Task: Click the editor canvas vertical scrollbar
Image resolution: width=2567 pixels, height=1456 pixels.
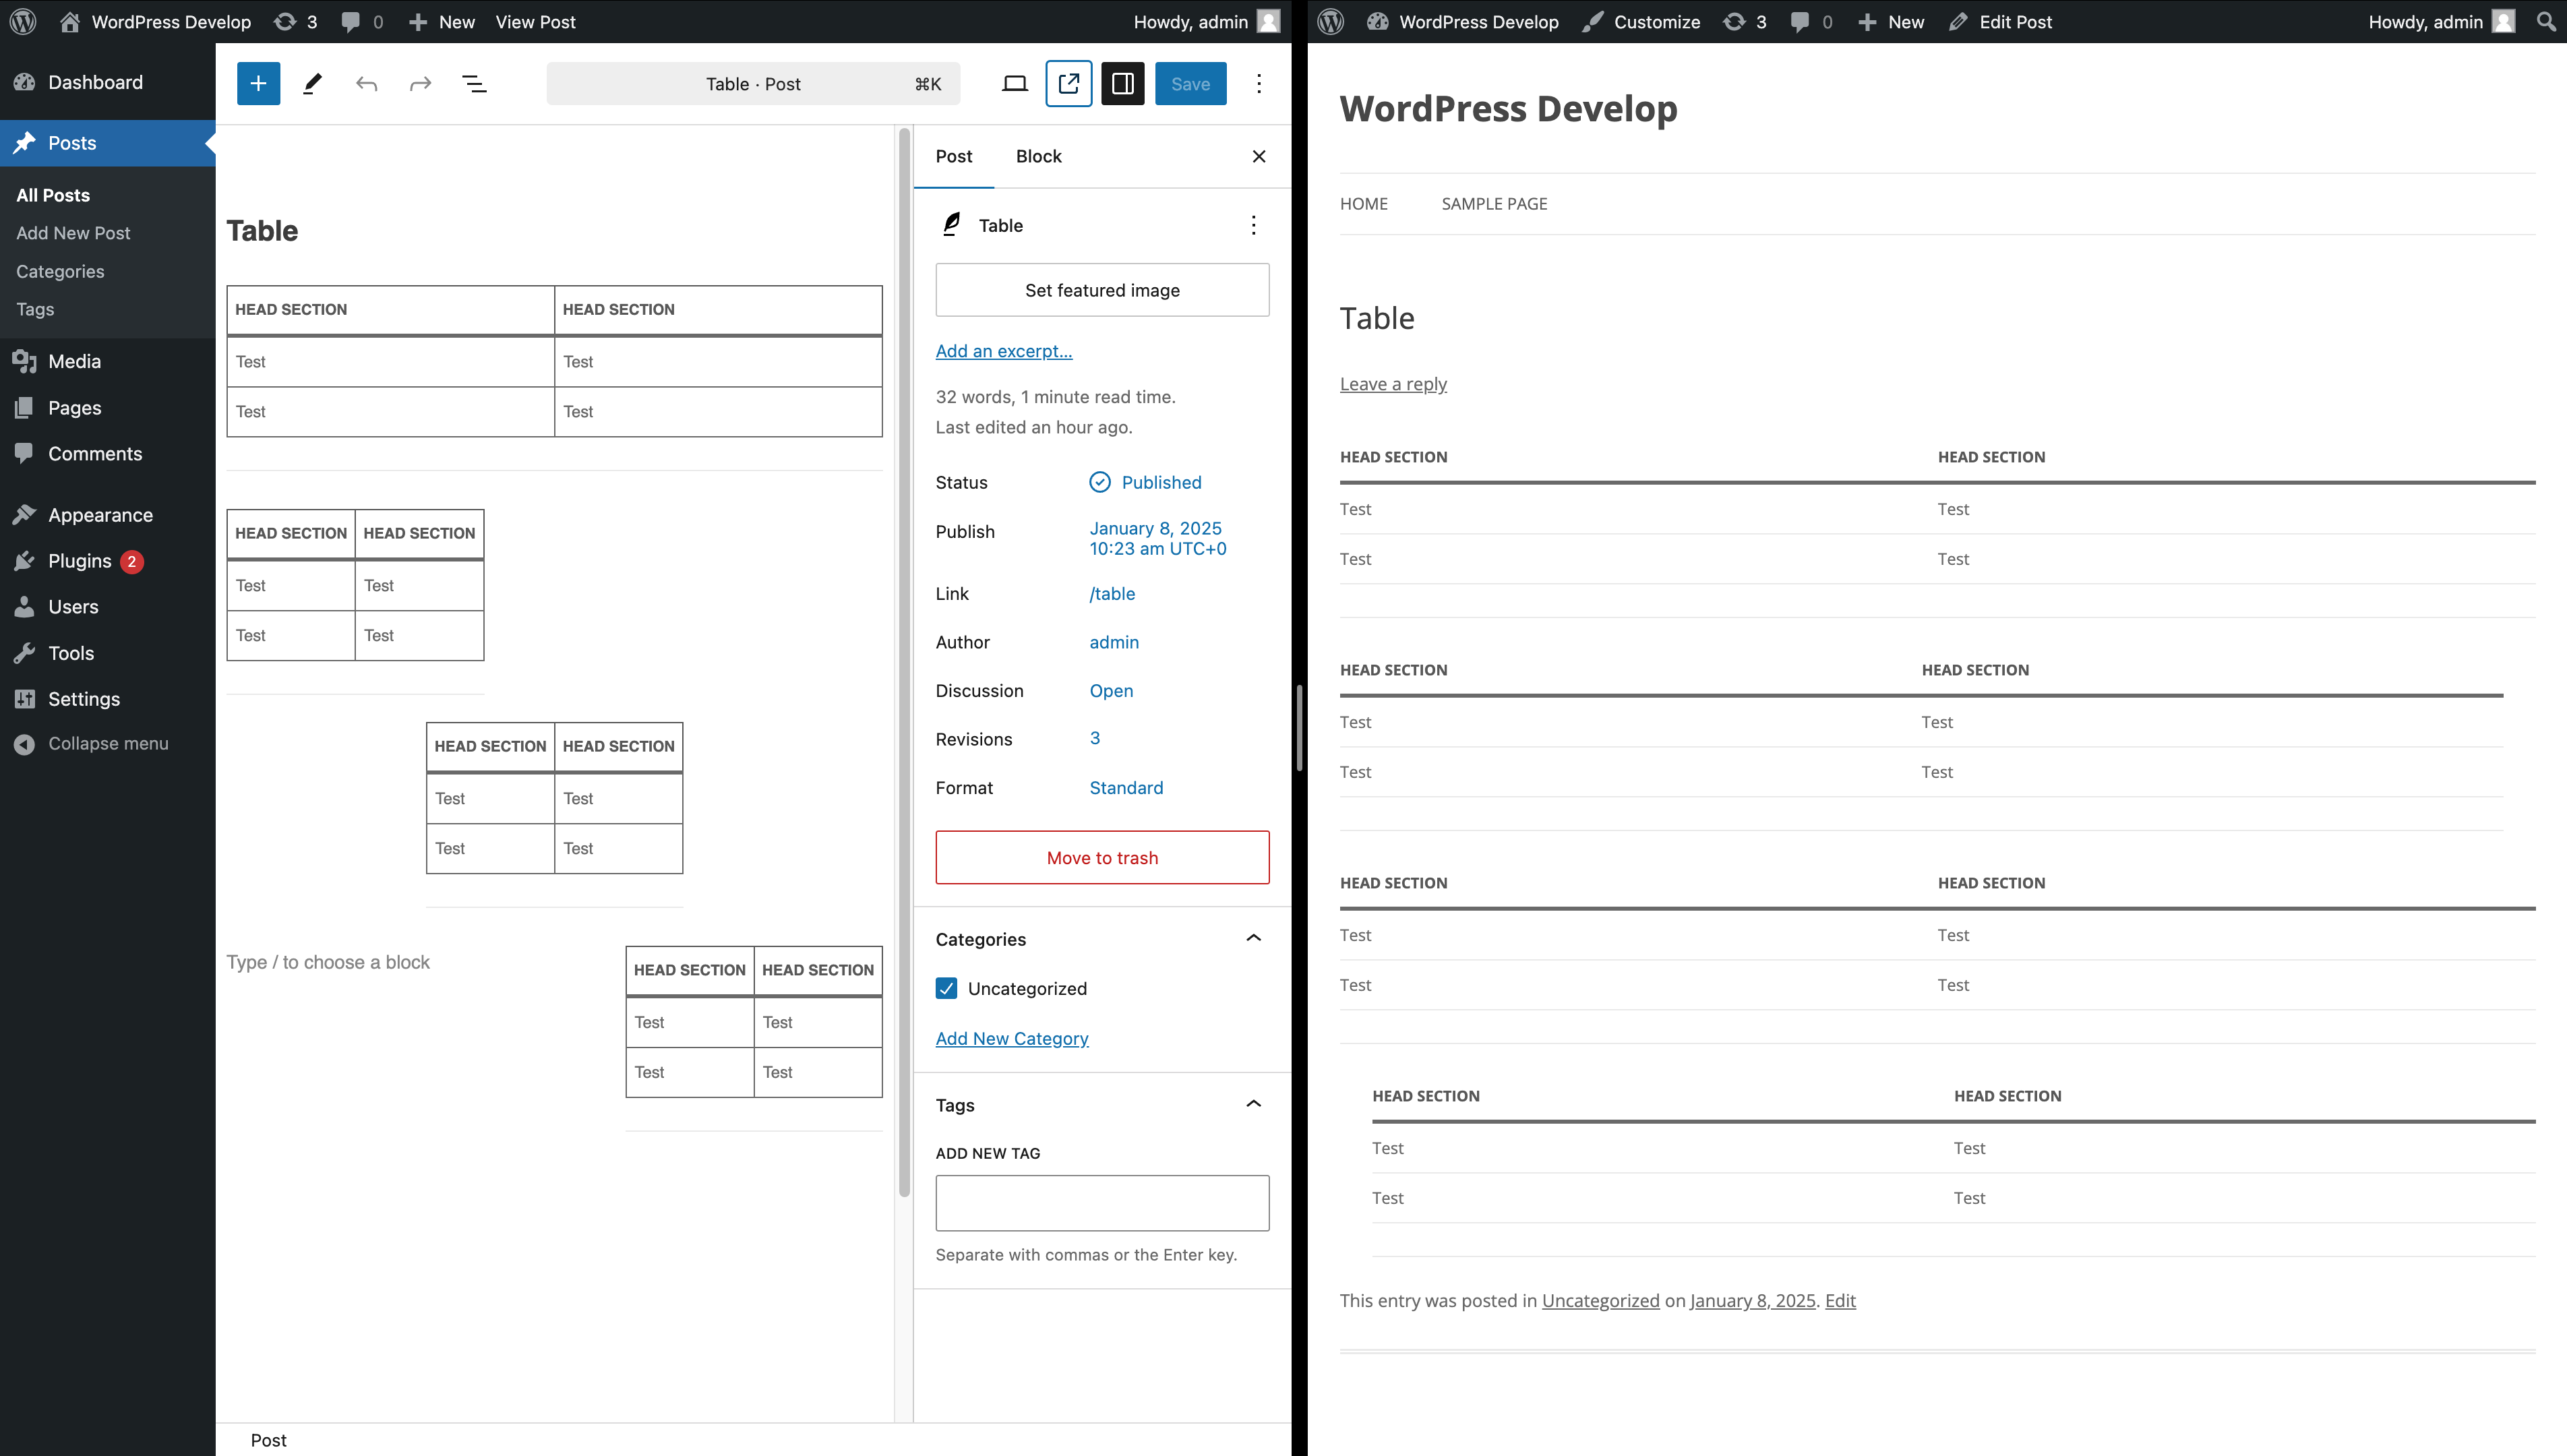Action: click(x=904, y=660)
